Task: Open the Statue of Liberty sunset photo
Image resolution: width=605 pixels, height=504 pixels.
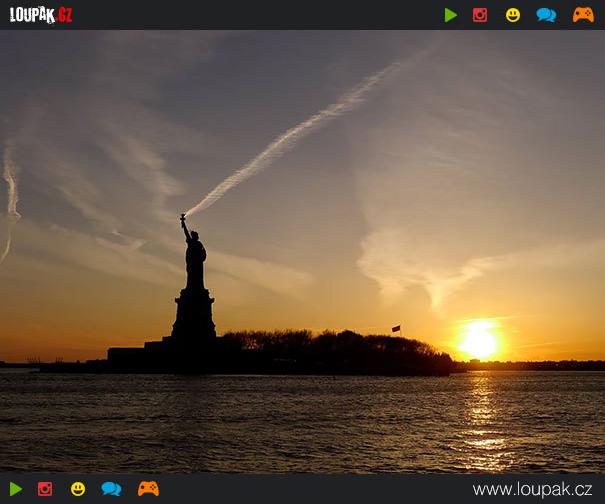Action: pyautogui.click(x=302, y=252)
